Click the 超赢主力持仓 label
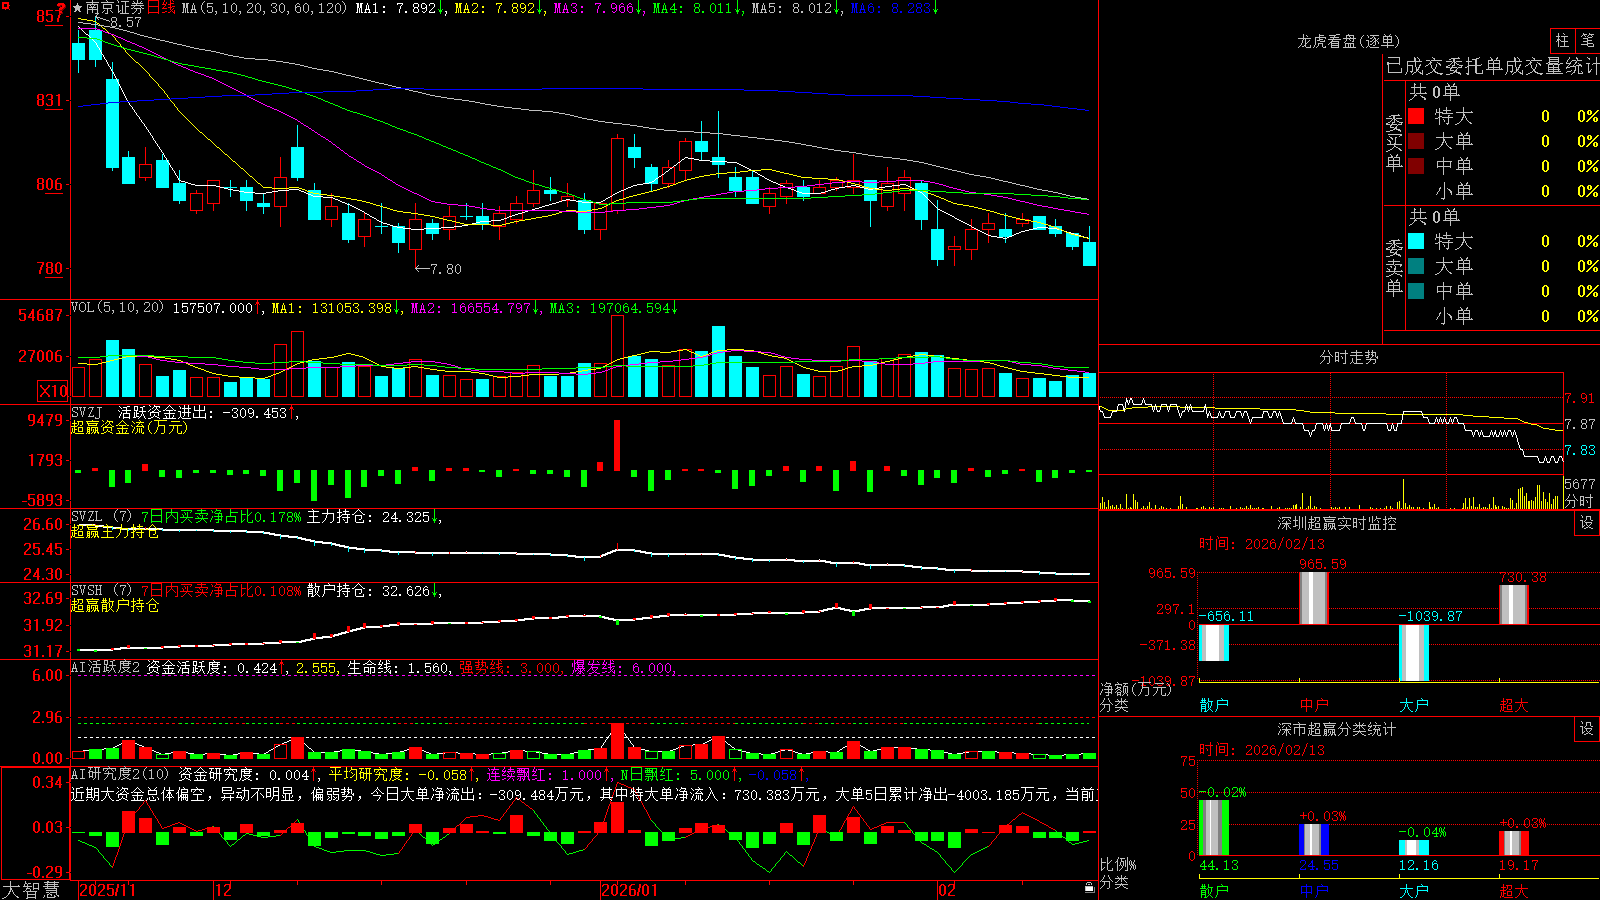Image resolution: width=1600 pixels, height=900 pixels. click(x=115, y=531)
